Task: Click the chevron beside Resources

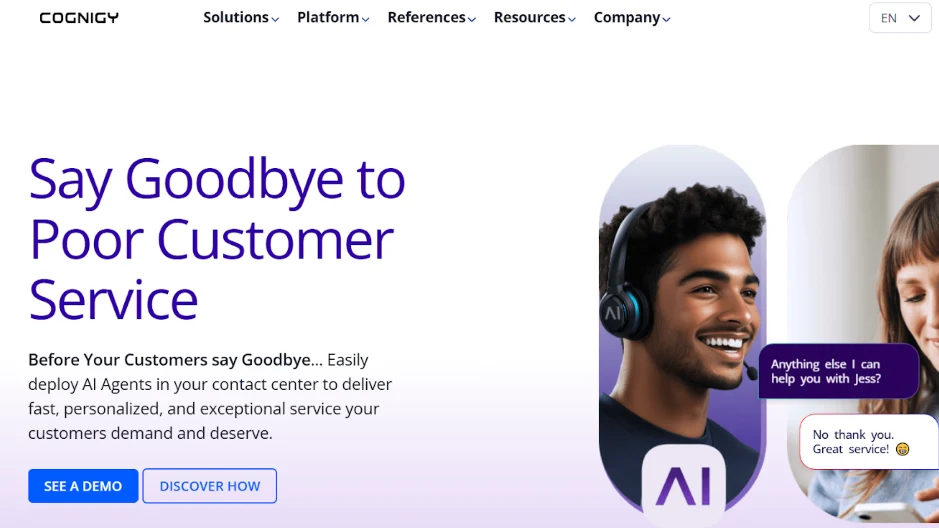Action: 572,19
